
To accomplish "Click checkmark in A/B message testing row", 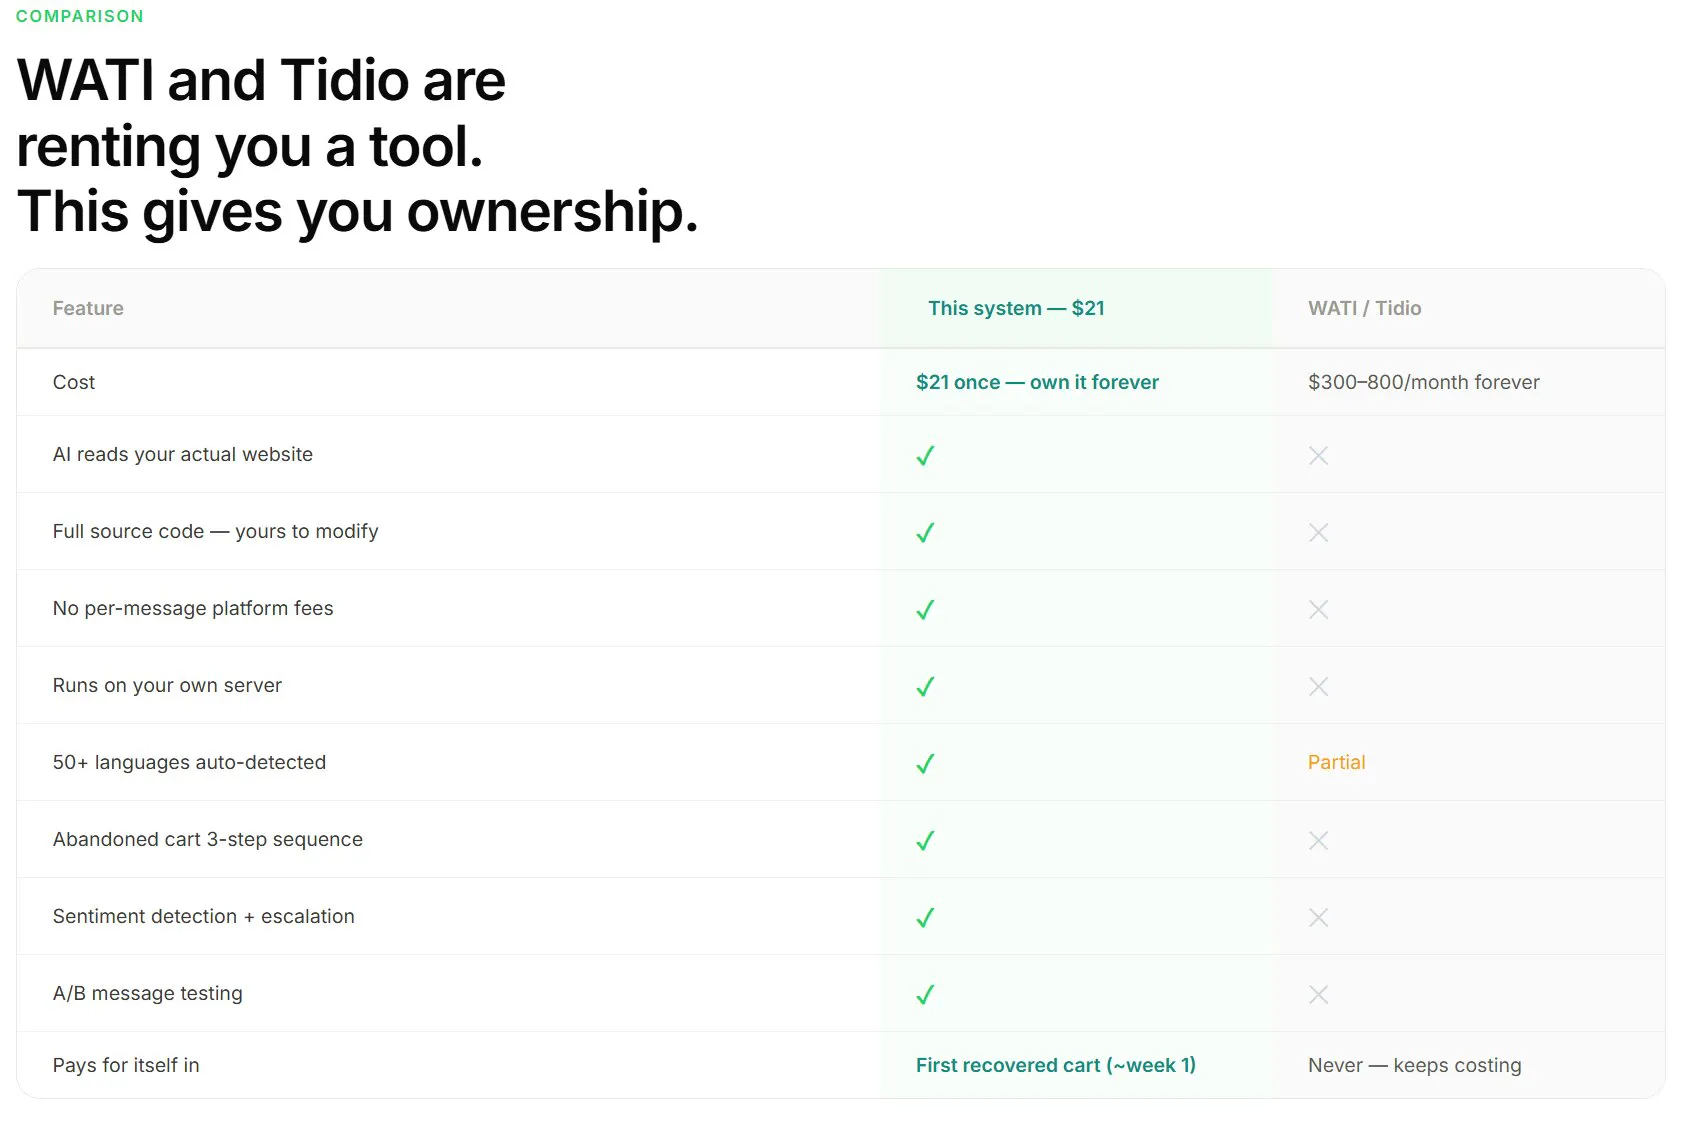I will click(x=925, y=994).
